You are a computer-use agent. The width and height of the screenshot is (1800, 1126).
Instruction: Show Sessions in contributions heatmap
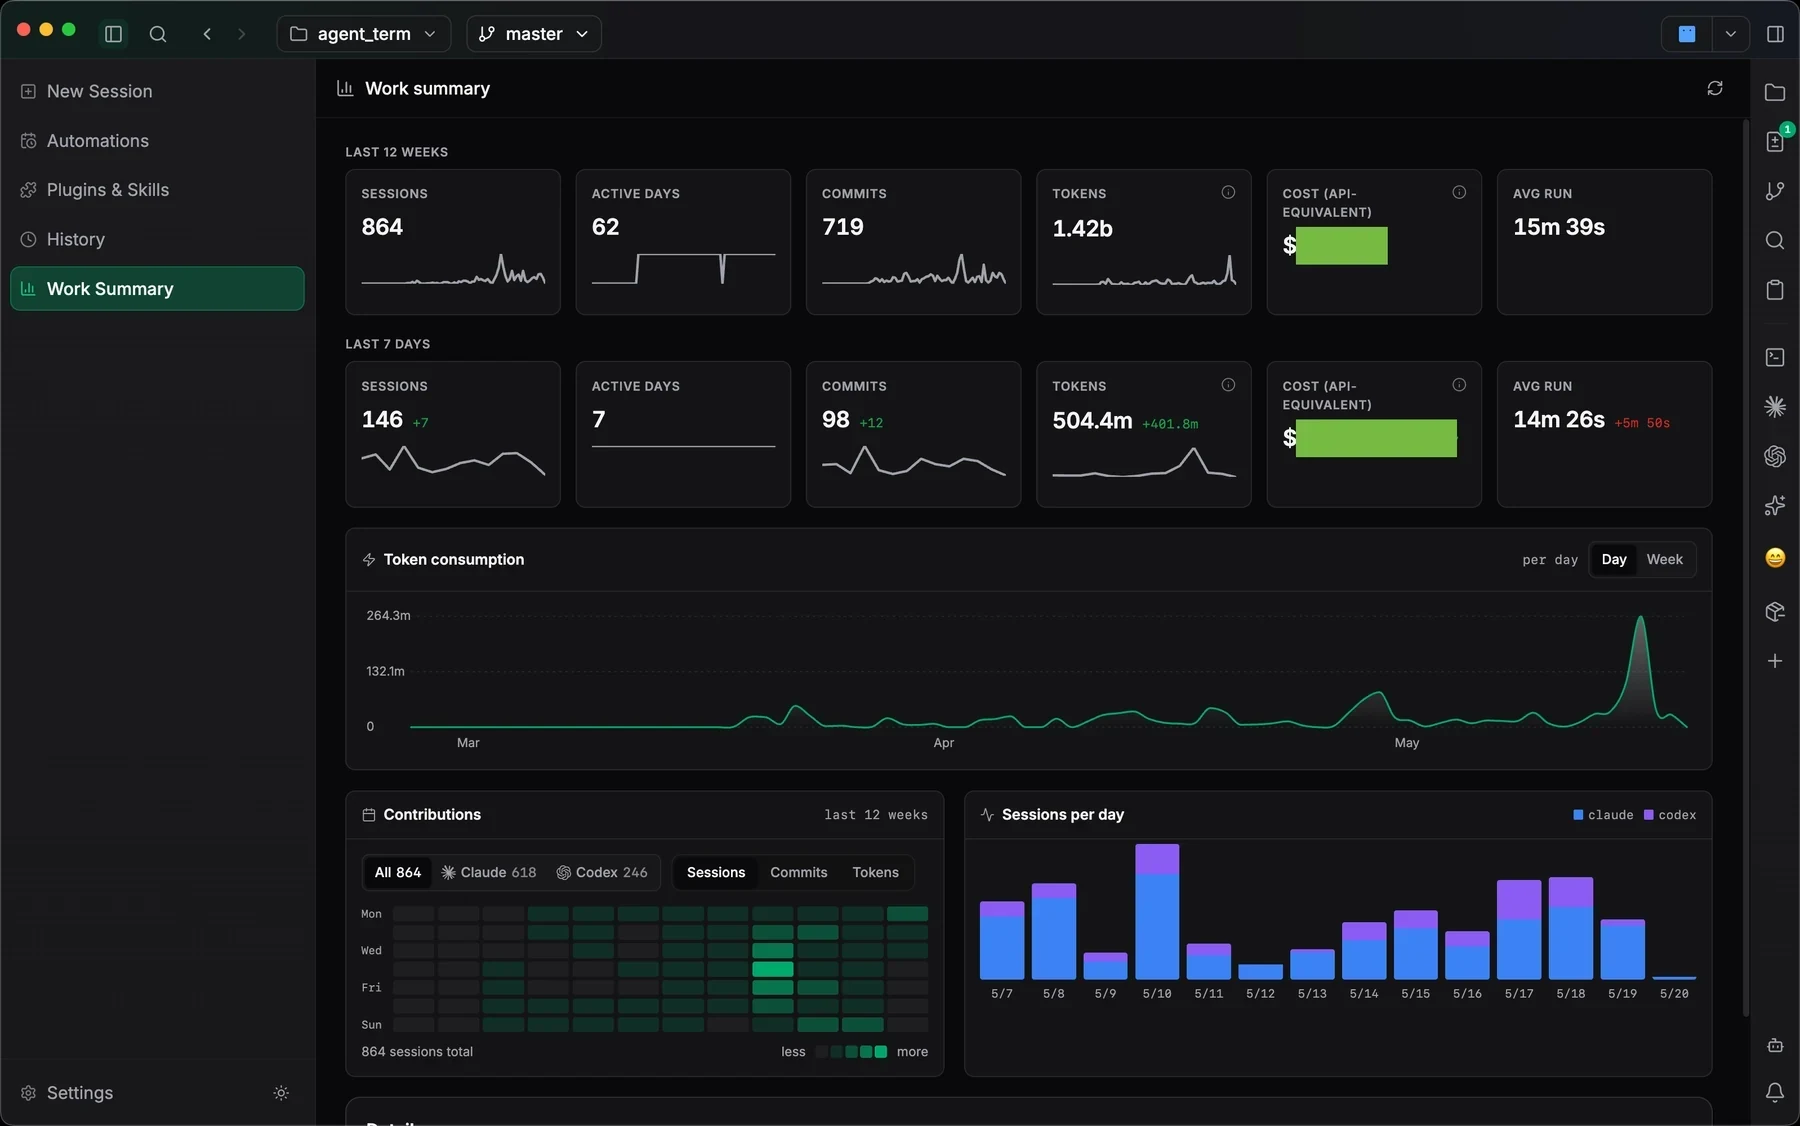716,873
